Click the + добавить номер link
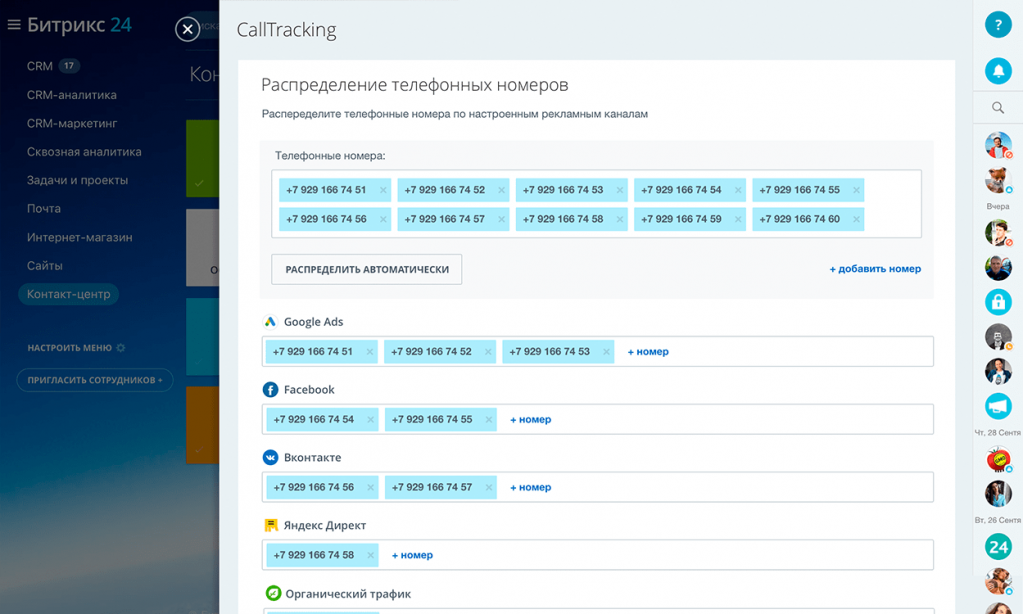This screenshot has height=614, width=1023. [875, 269]
